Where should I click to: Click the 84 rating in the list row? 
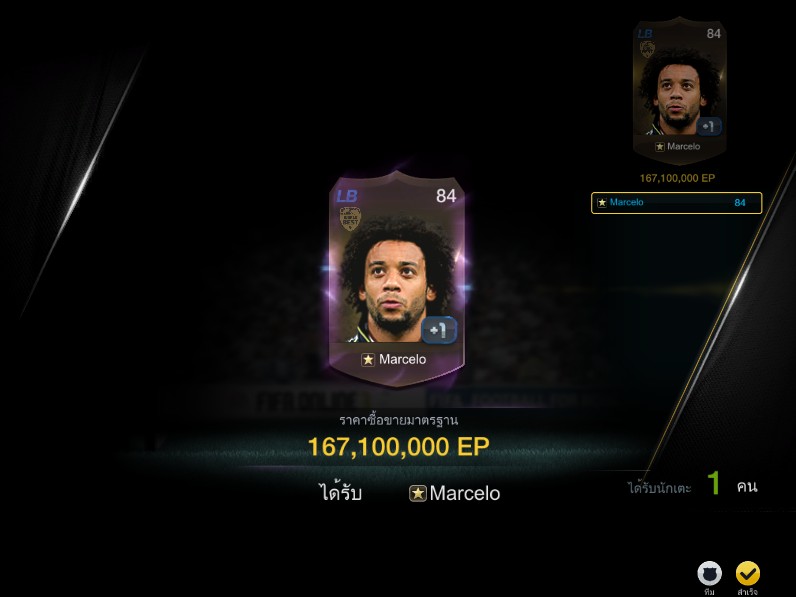(x=740, y=203)
